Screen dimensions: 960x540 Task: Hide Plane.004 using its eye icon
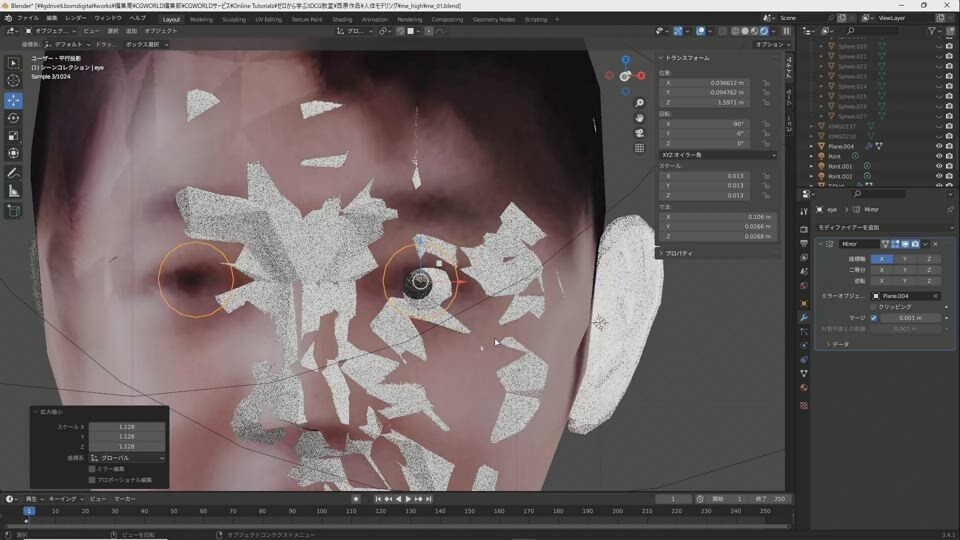(939, 146)
